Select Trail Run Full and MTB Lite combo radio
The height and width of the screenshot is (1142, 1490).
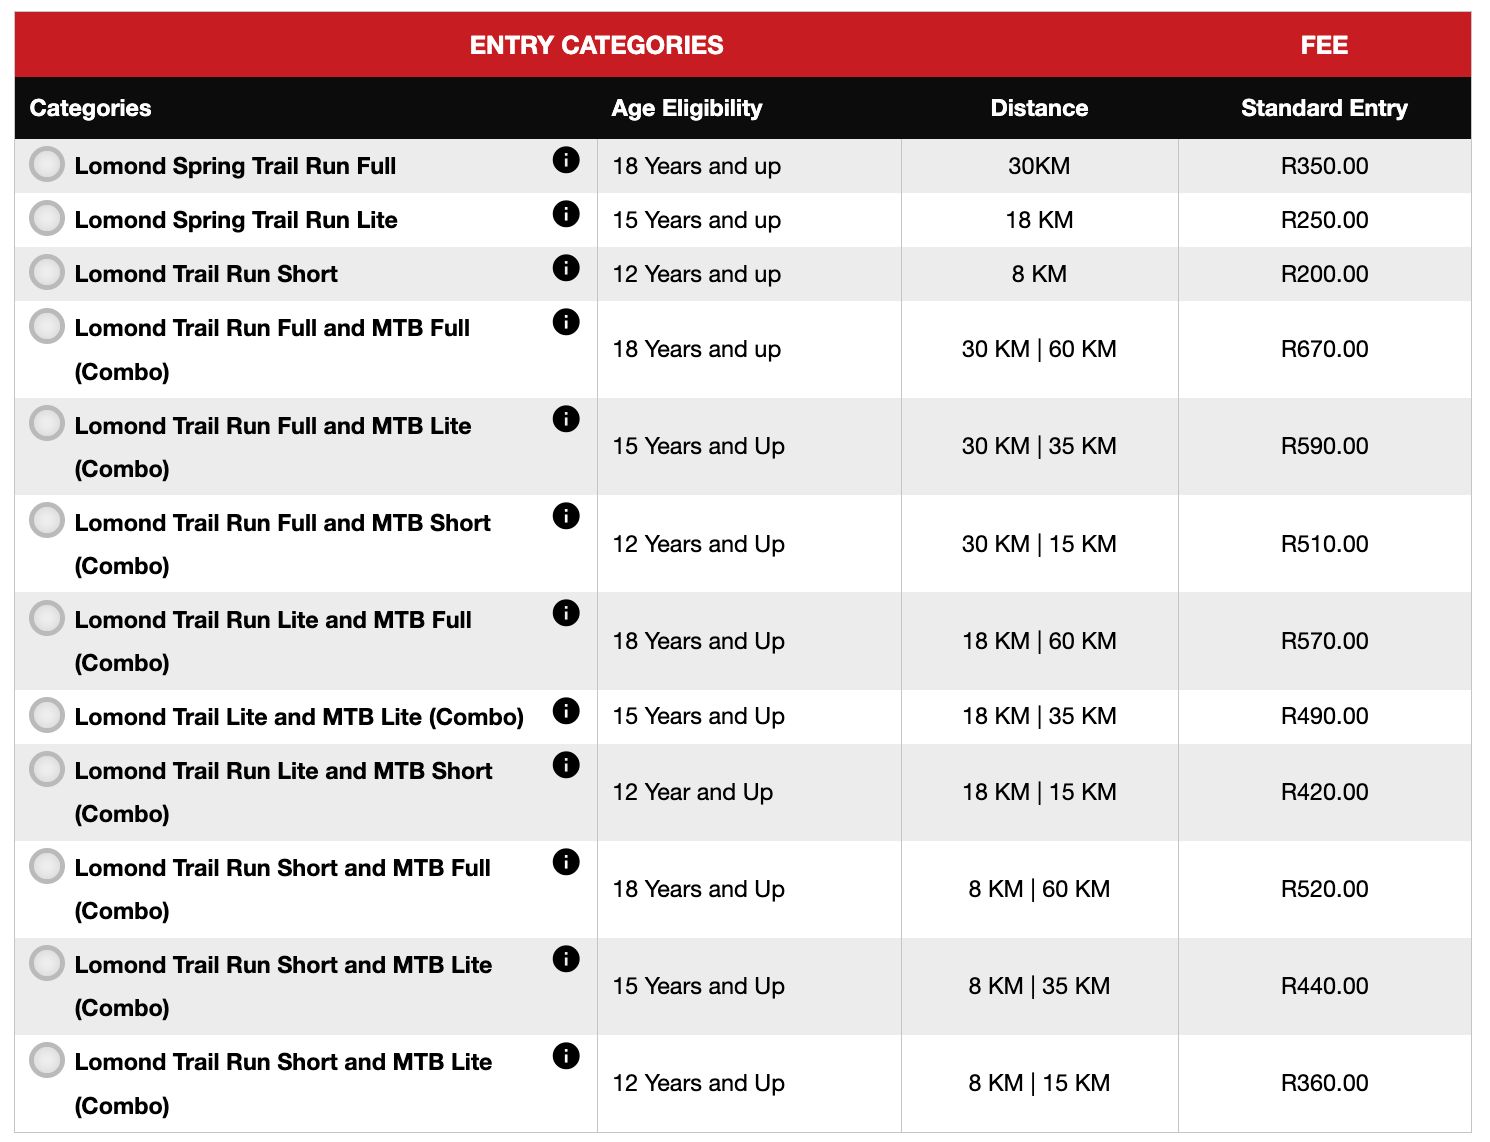pos(47,423)
